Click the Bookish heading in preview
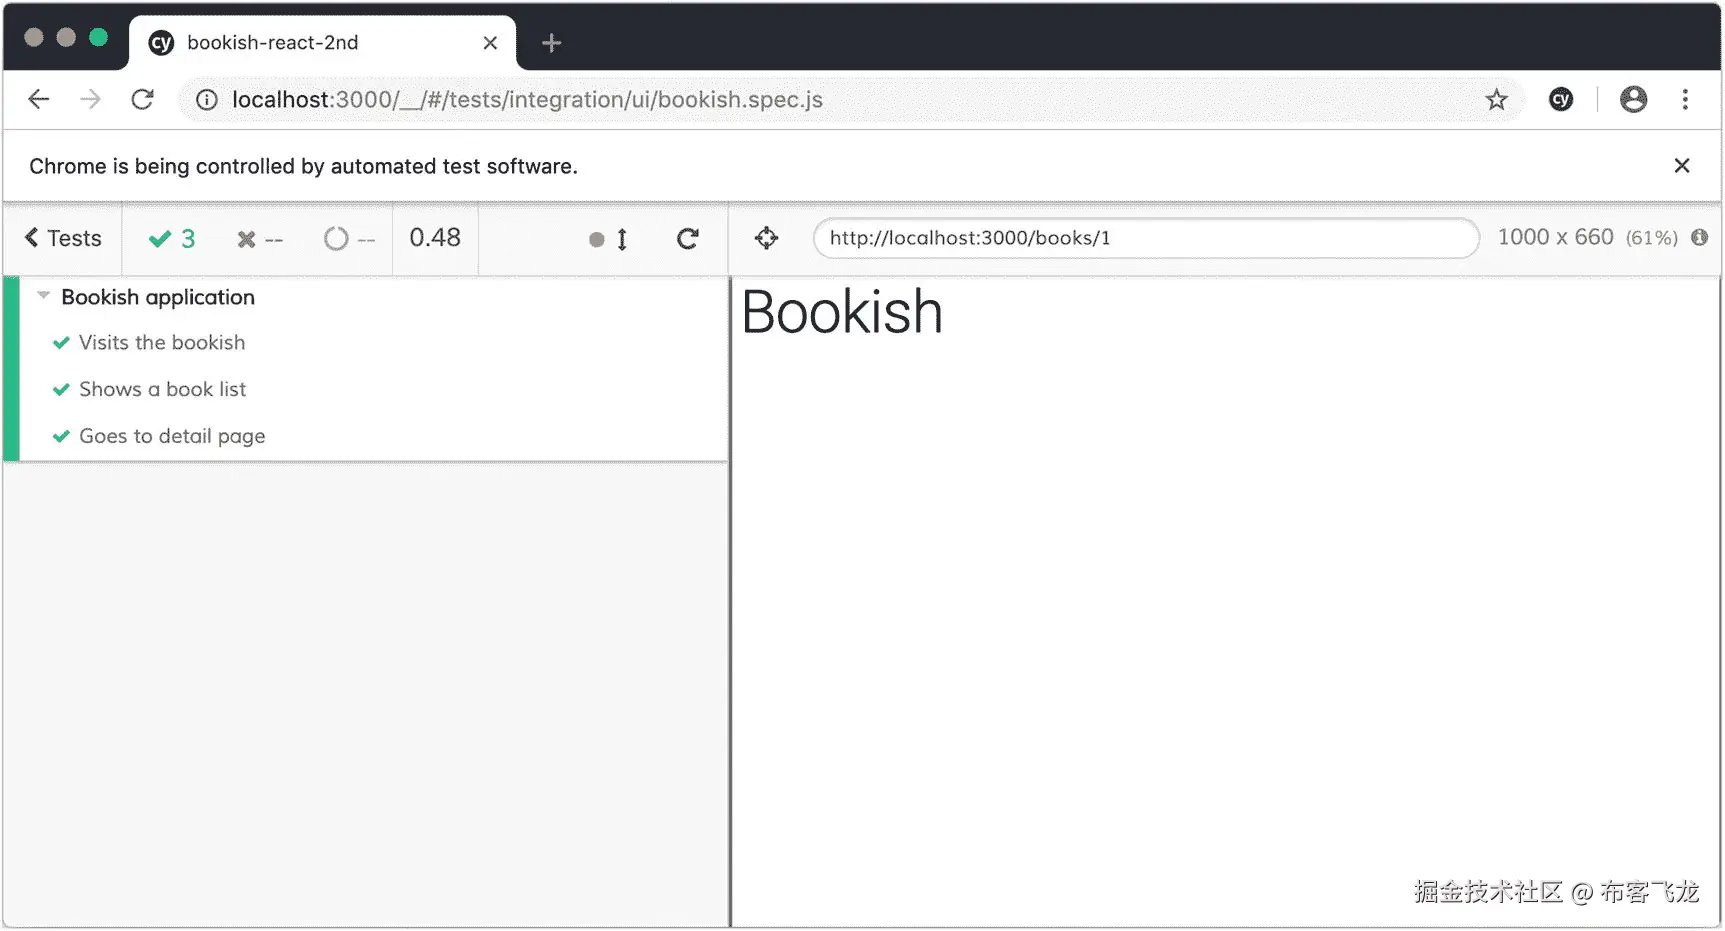Screen dimensions: 1725x931 coord(842,312)
